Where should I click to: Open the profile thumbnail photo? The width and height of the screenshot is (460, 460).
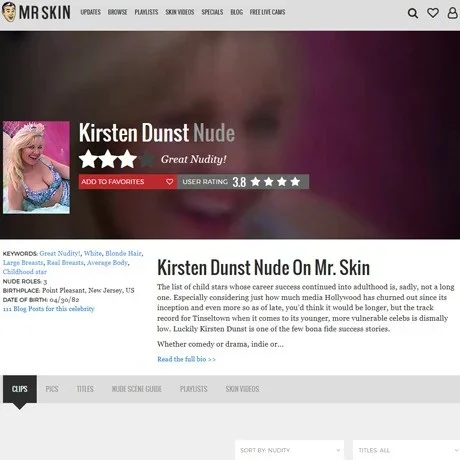pos(36,167)
